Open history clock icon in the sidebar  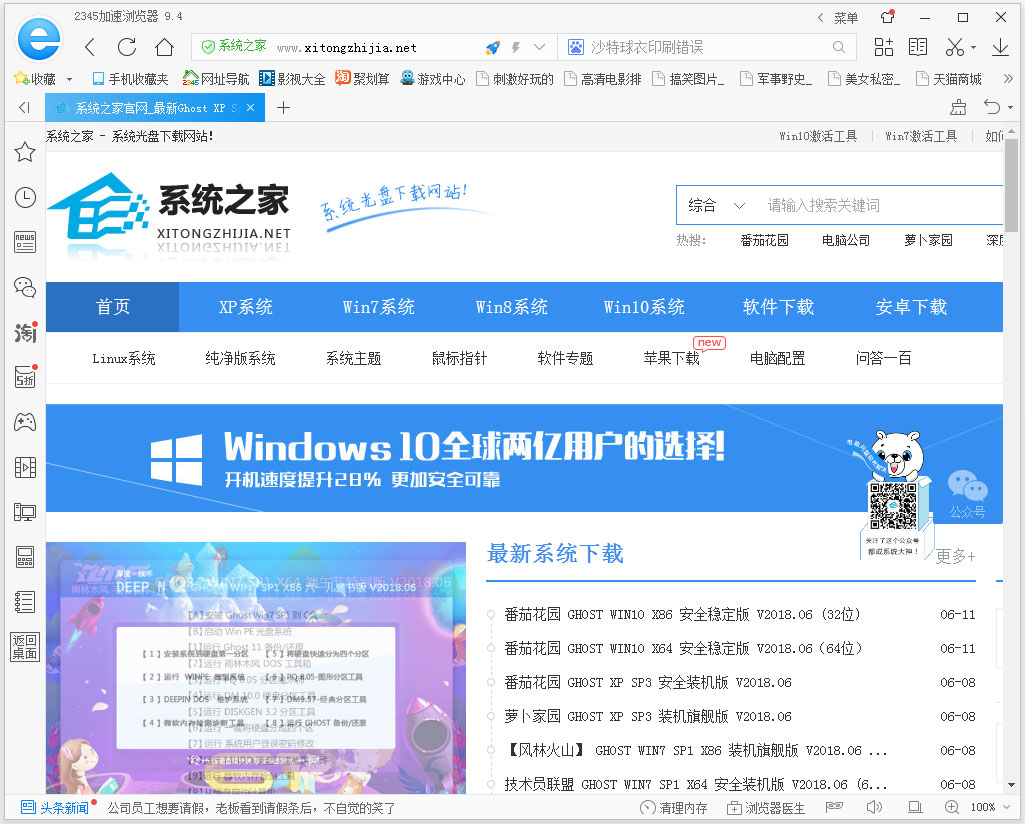pyautogui.click(x=25, y=197)
